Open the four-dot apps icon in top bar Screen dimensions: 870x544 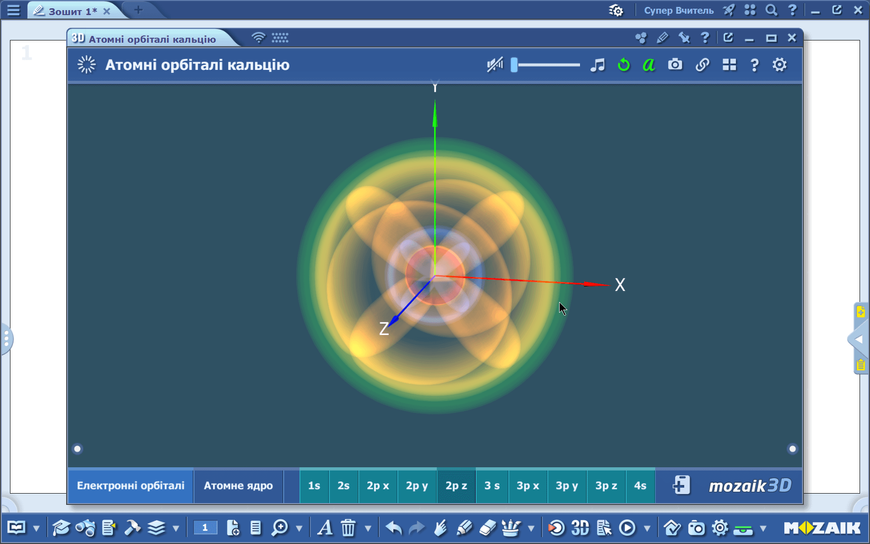750,10
